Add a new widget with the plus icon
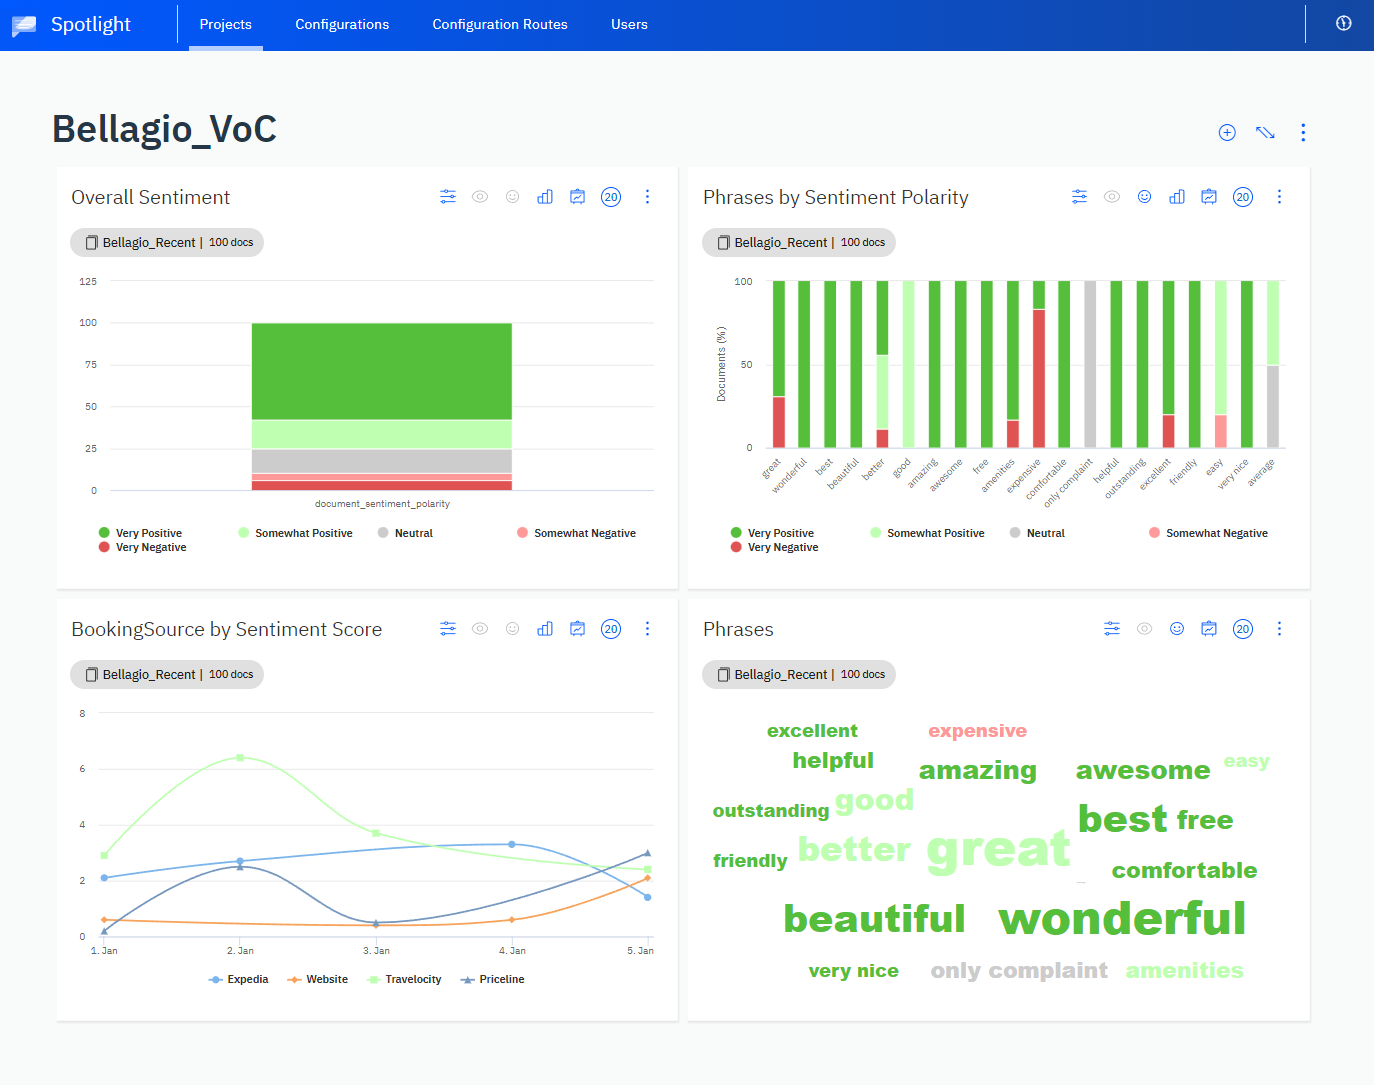 tap(1227, 131)
